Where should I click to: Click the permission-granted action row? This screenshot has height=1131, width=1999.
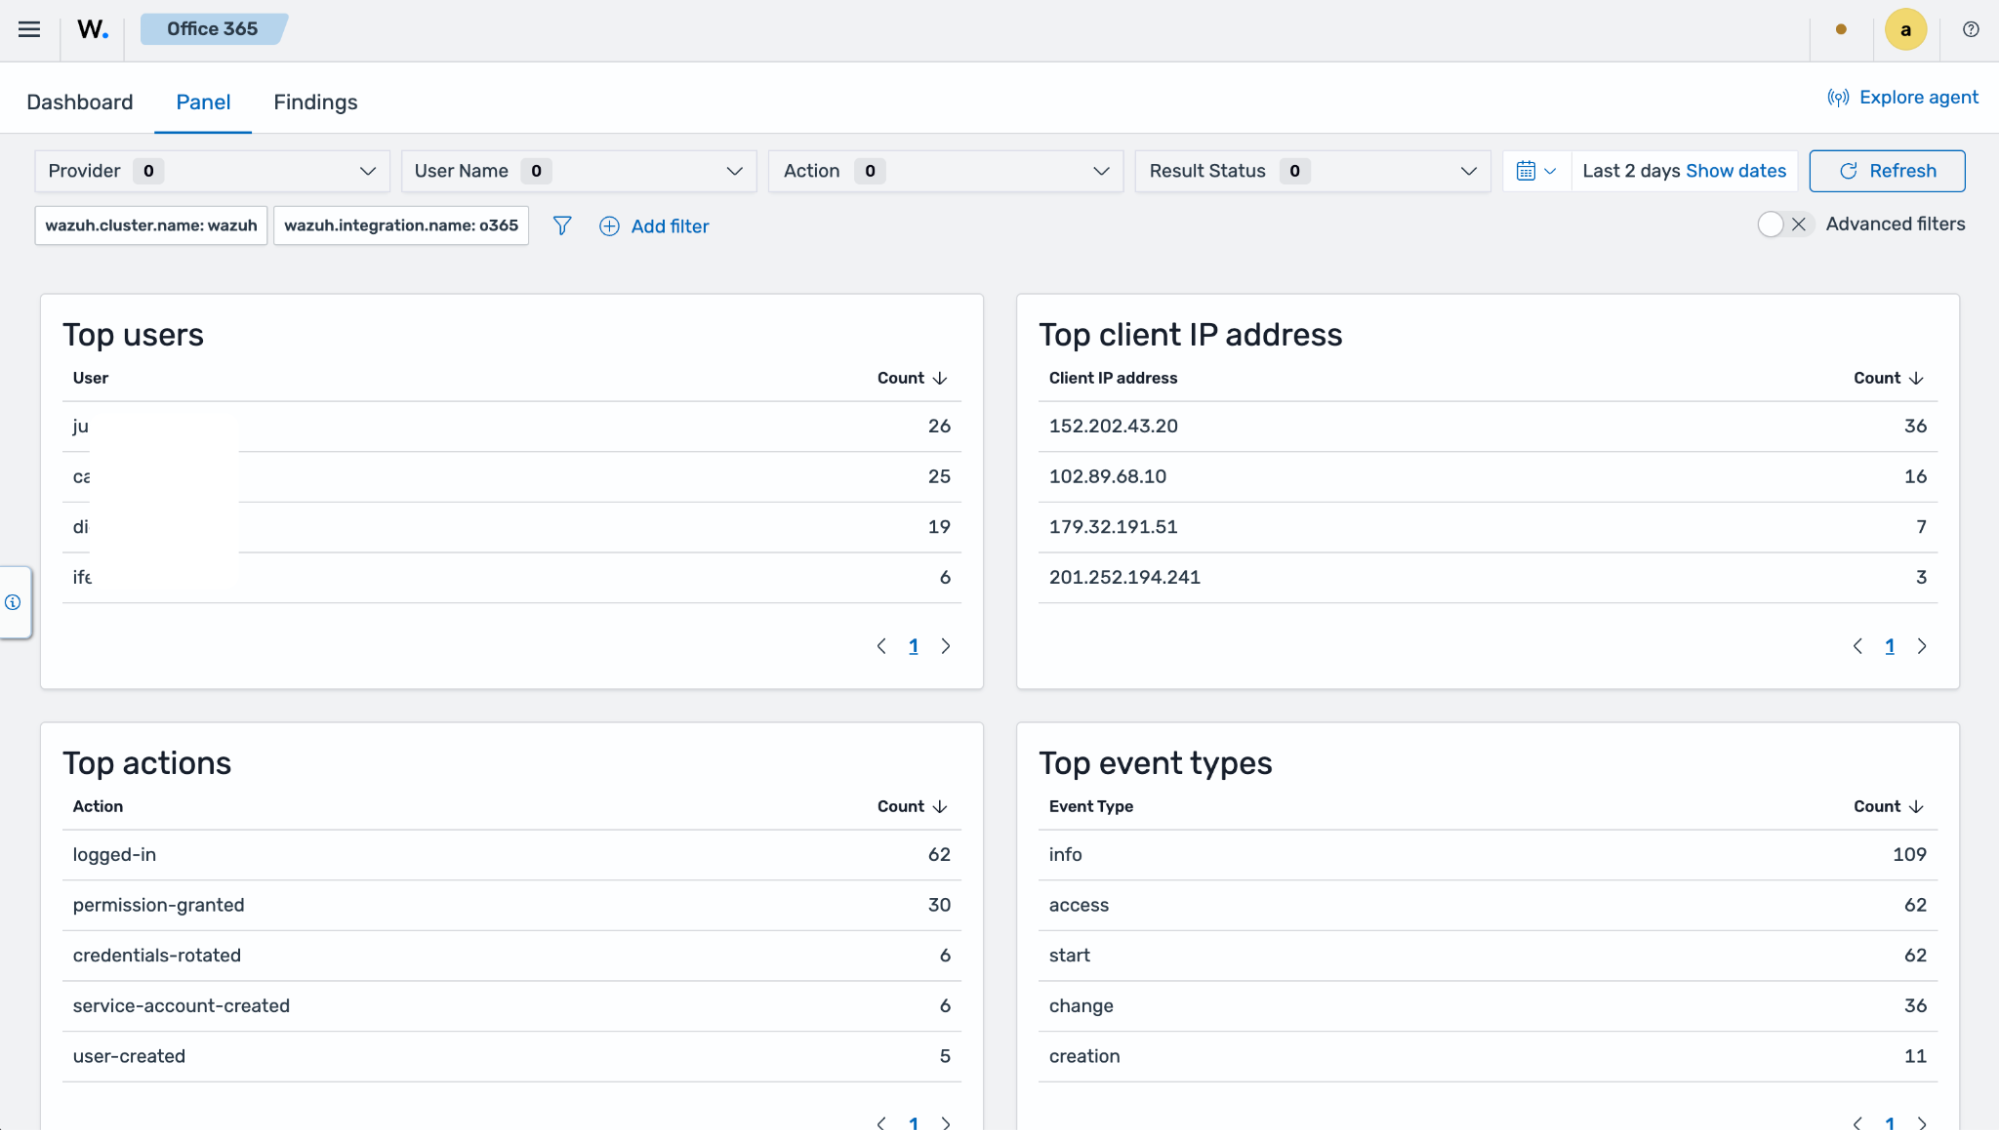tap(511, 905)
